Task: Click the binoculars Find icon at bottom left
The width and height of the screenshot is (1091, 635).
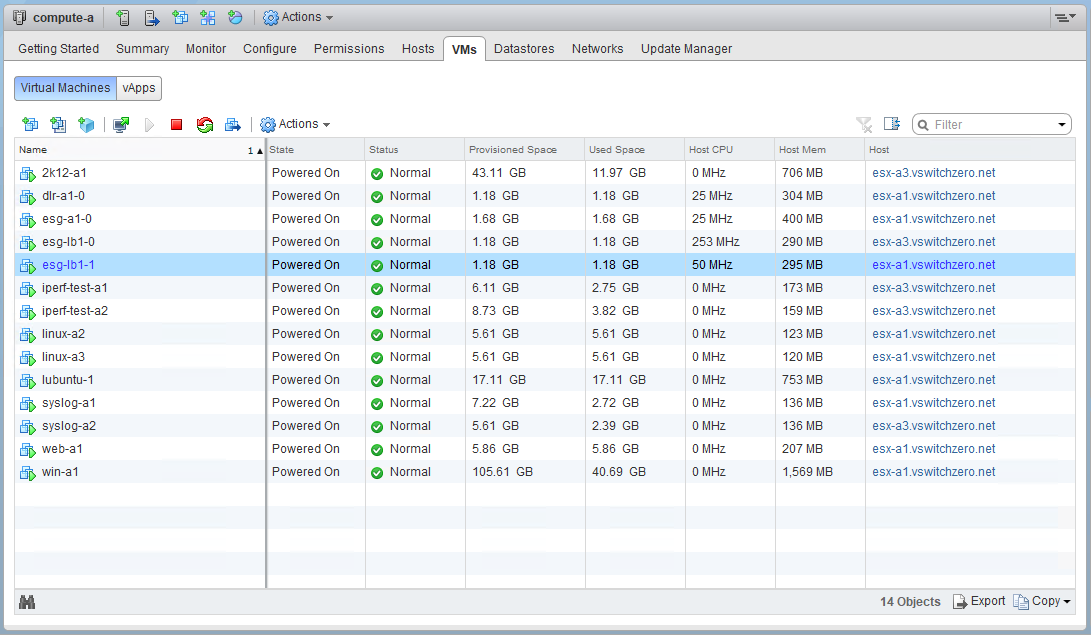Action: coord(27,602)
